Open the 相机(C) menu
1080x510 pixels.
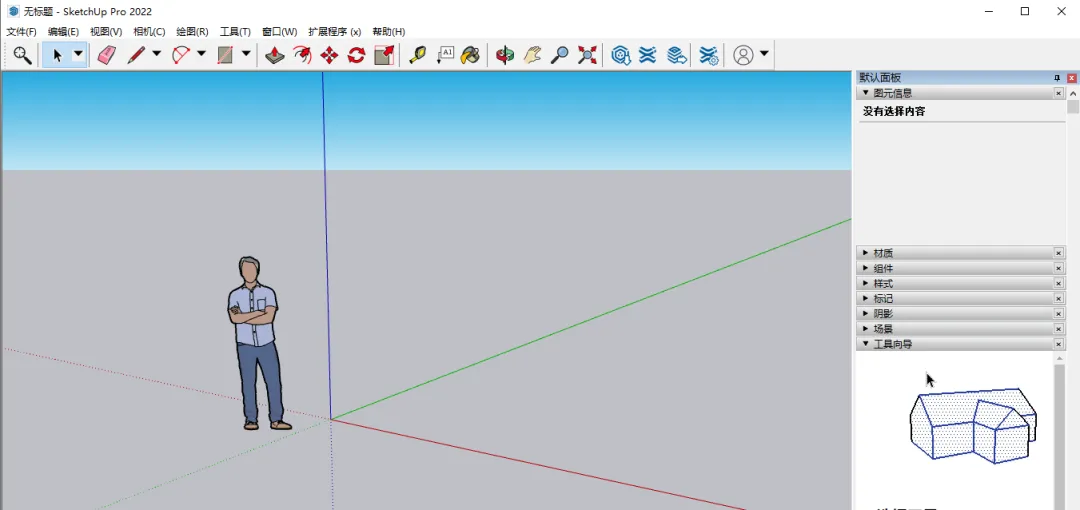click(x=149, y=32)
